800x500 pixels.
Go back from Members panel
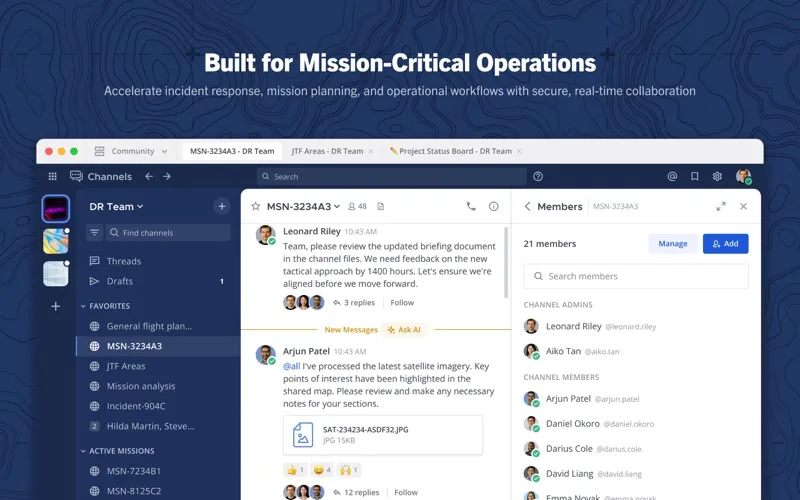click(x=528, y=206)
